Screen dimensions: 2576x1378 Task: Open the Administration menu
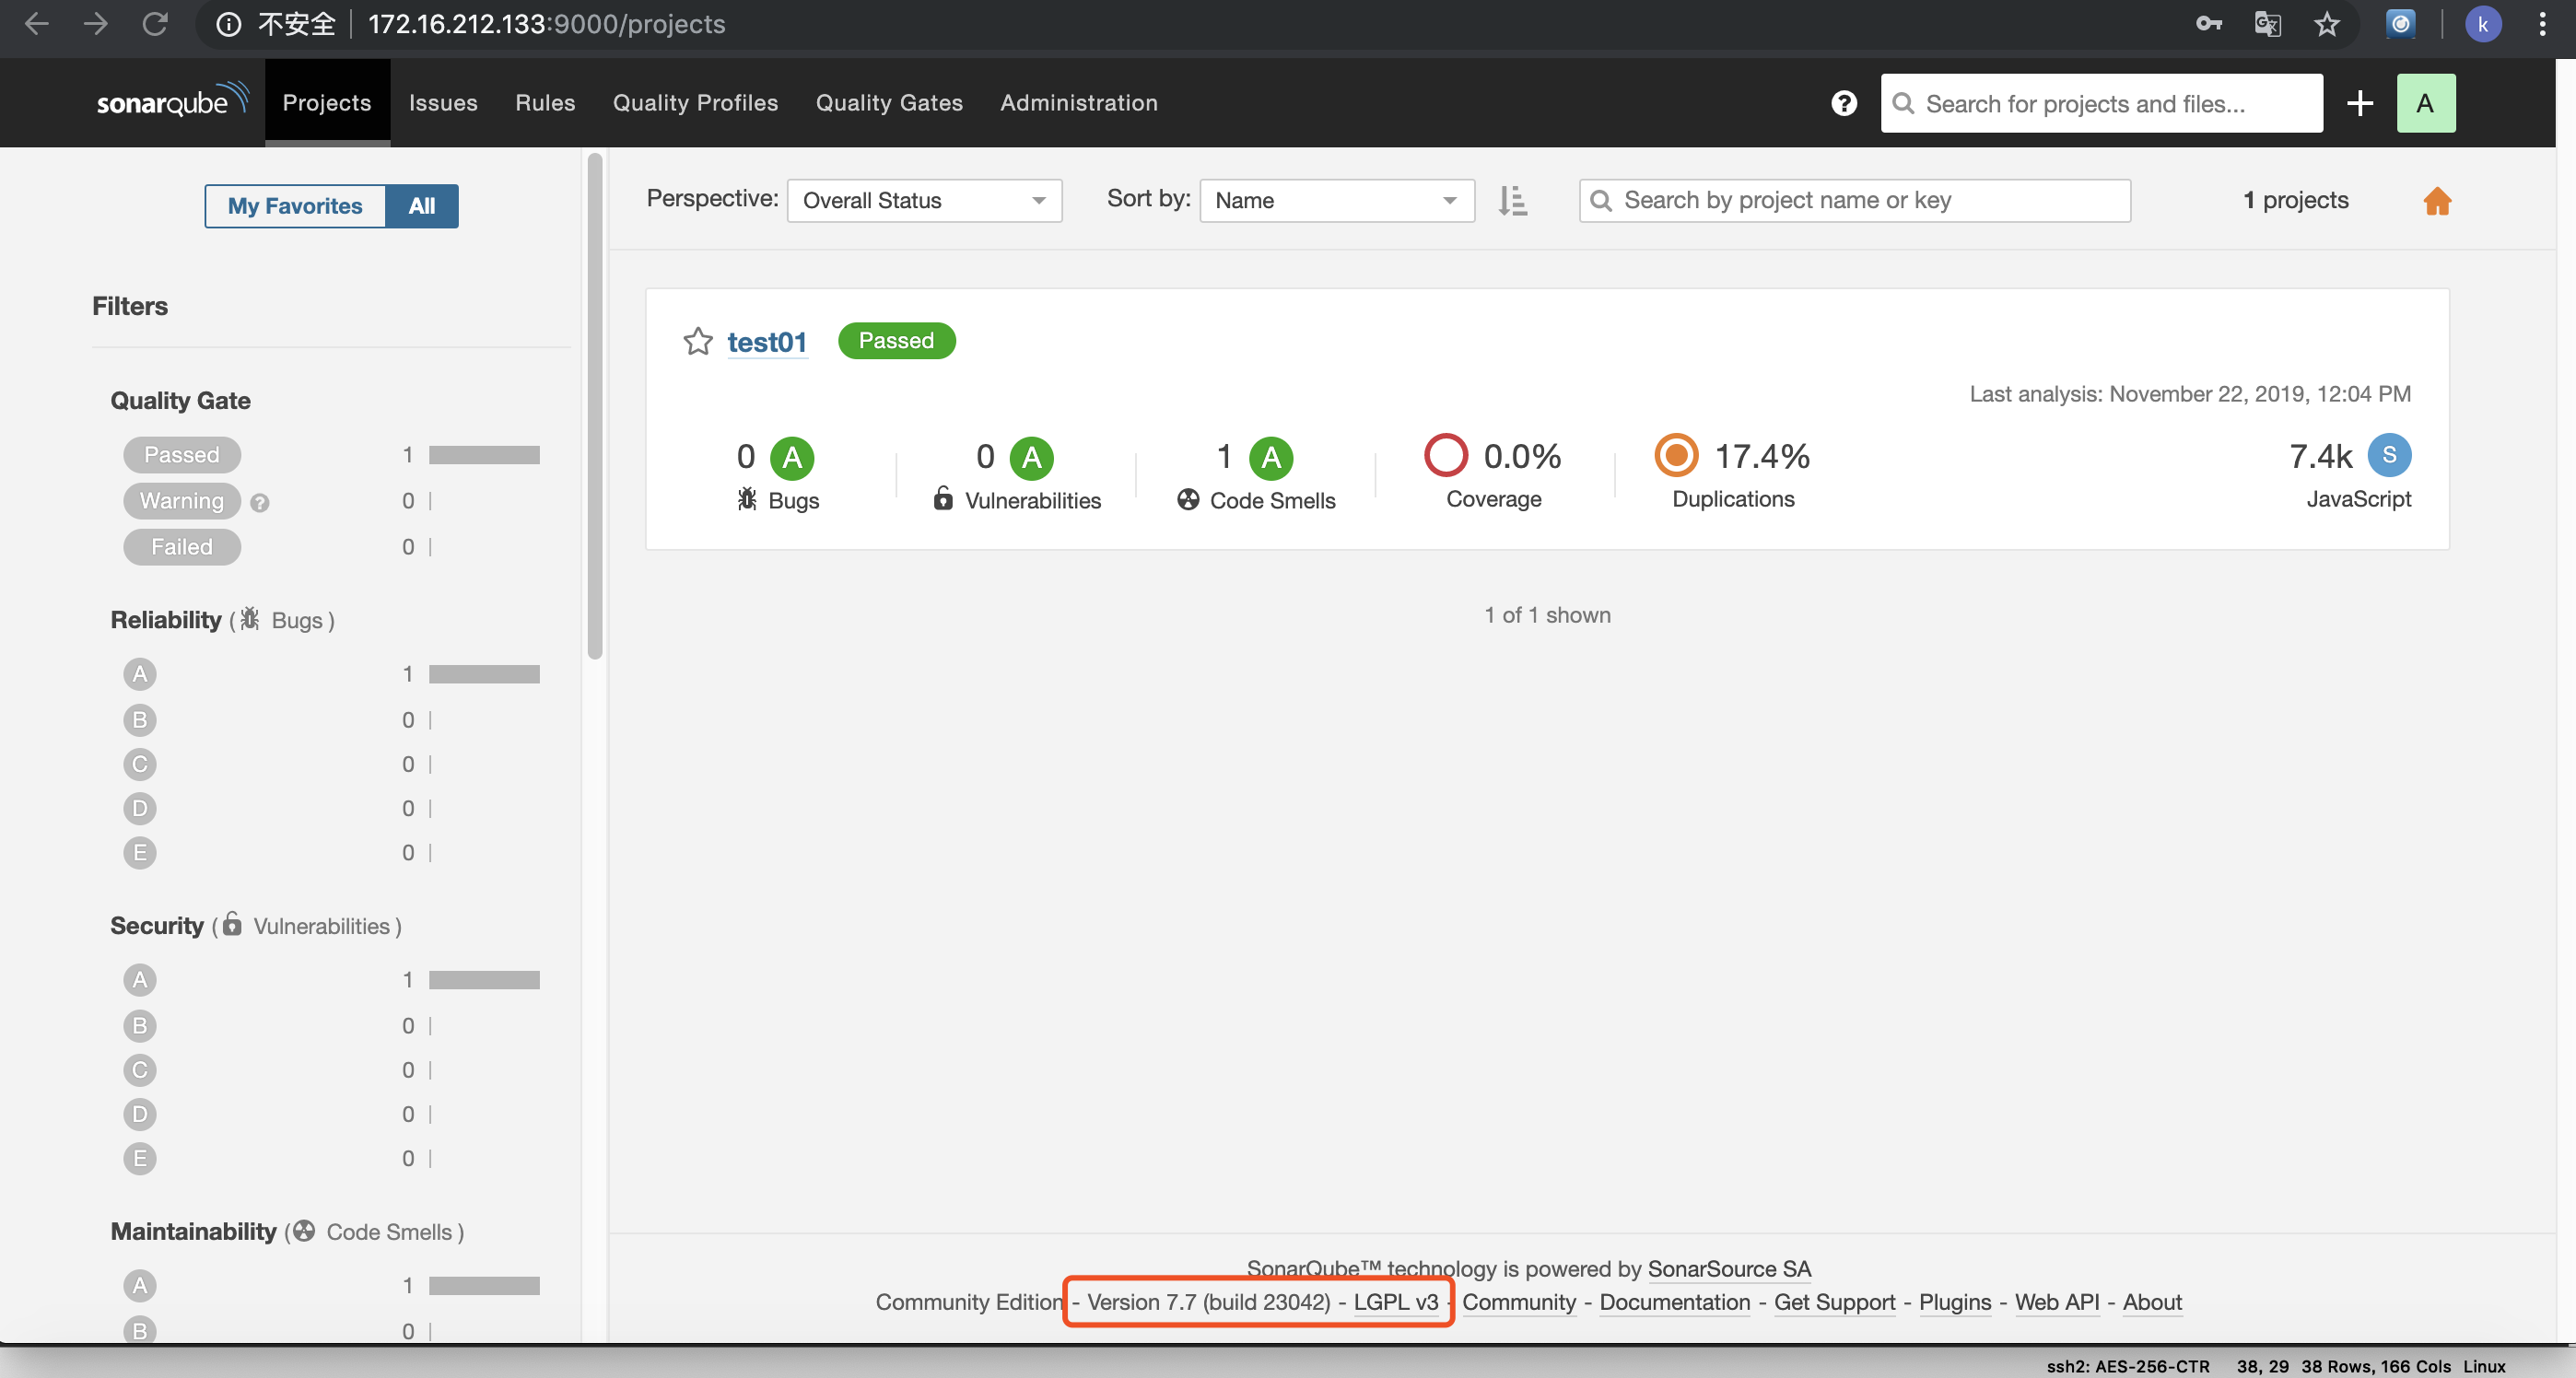(x=1078, y=102)
